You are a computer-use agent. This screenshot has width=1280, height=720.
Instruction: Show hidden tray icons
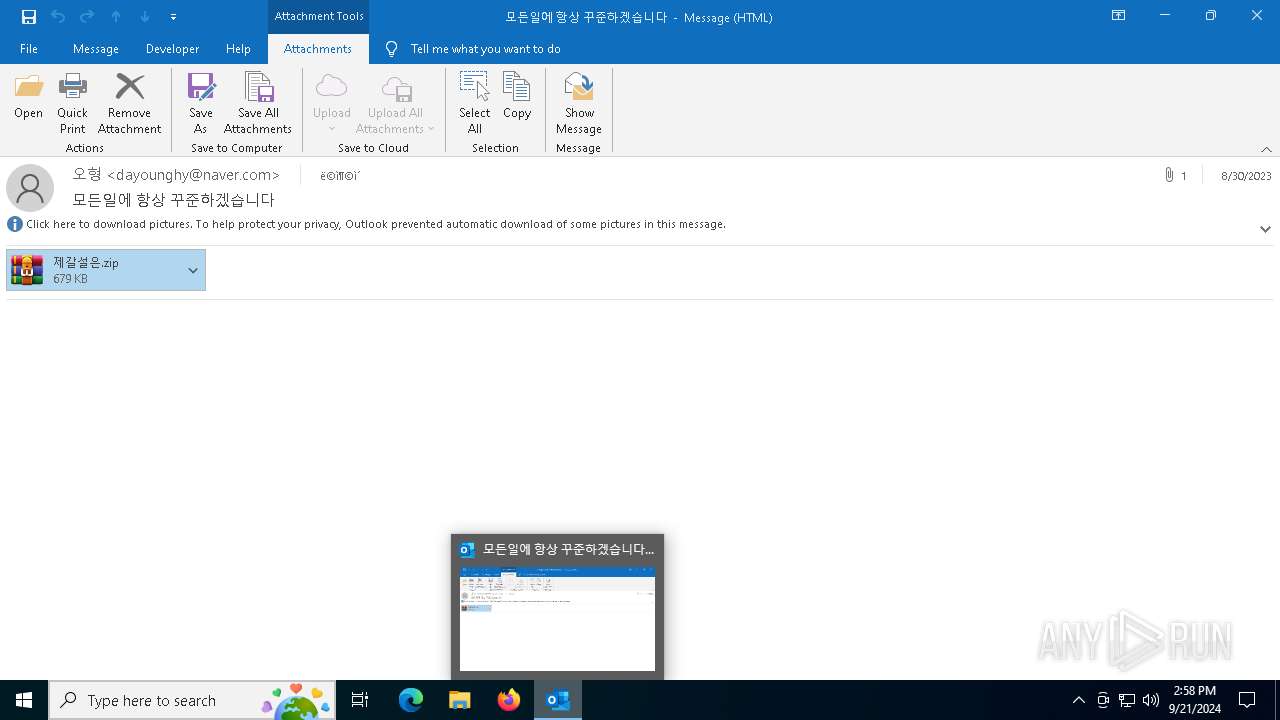click(x=1078, y=700)
